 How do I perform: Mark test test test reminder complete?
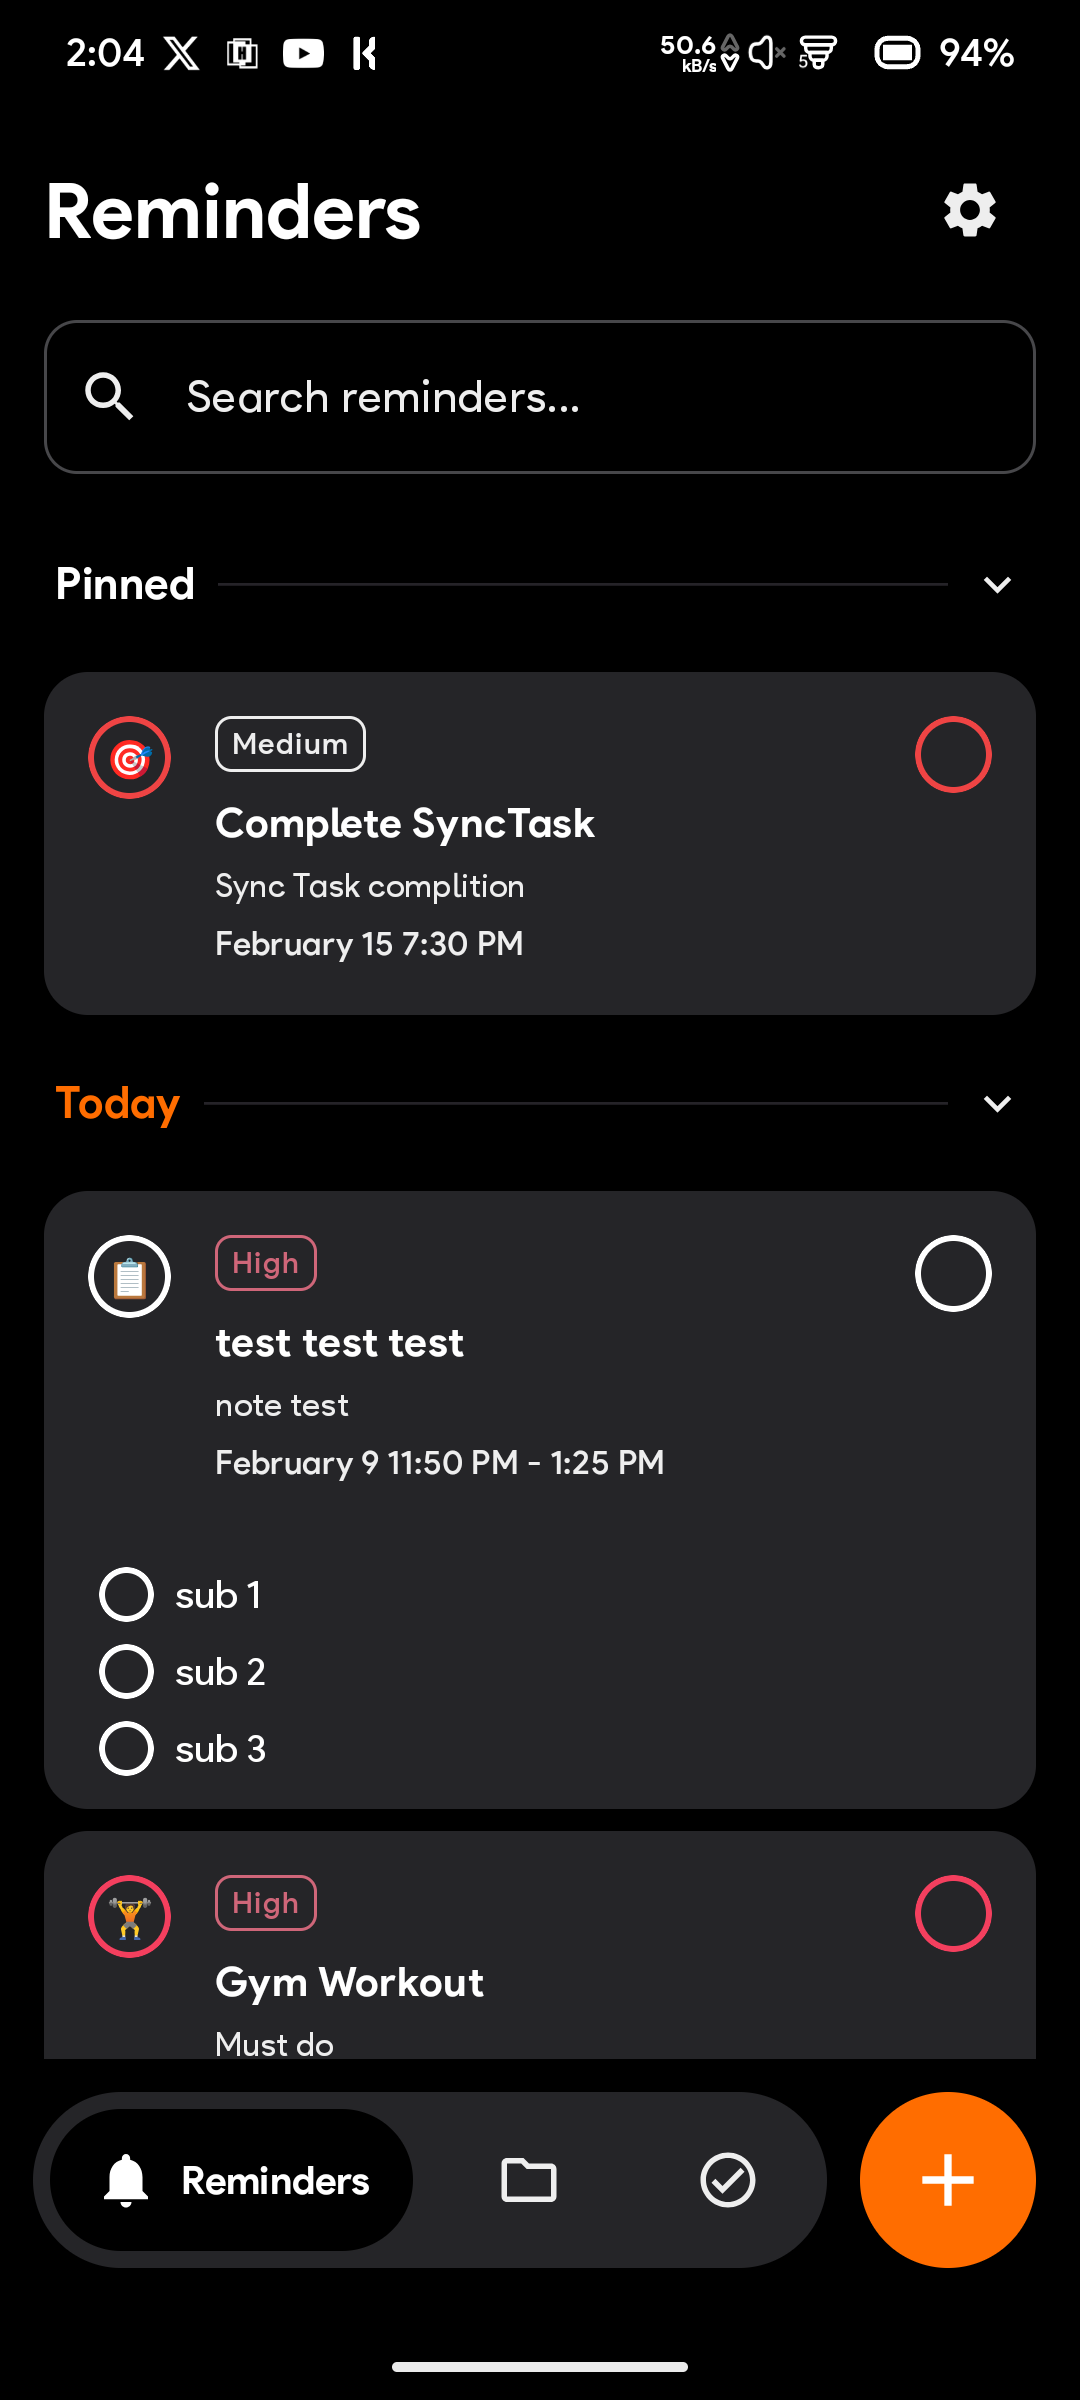pos(953,1273)
